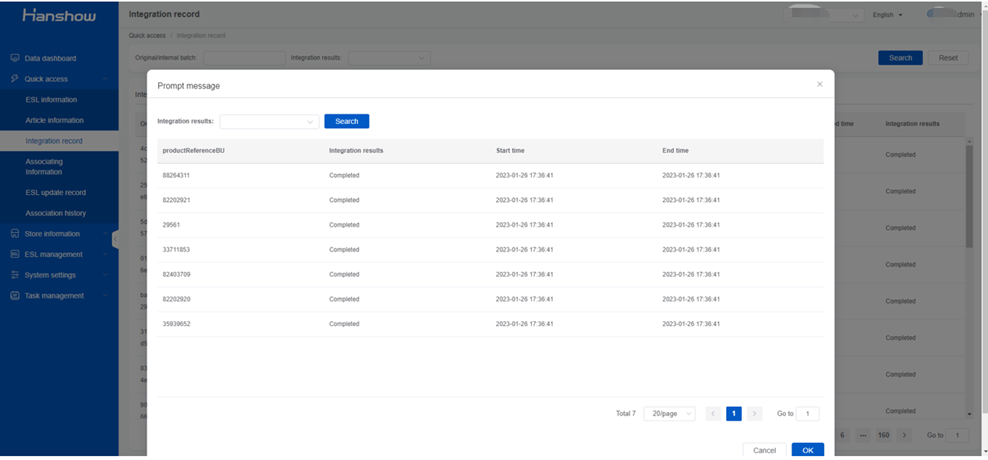Viewport: 988px width, 460px height.
Task: Go to previous page in dialog pagination
Action: pos(713,414)
